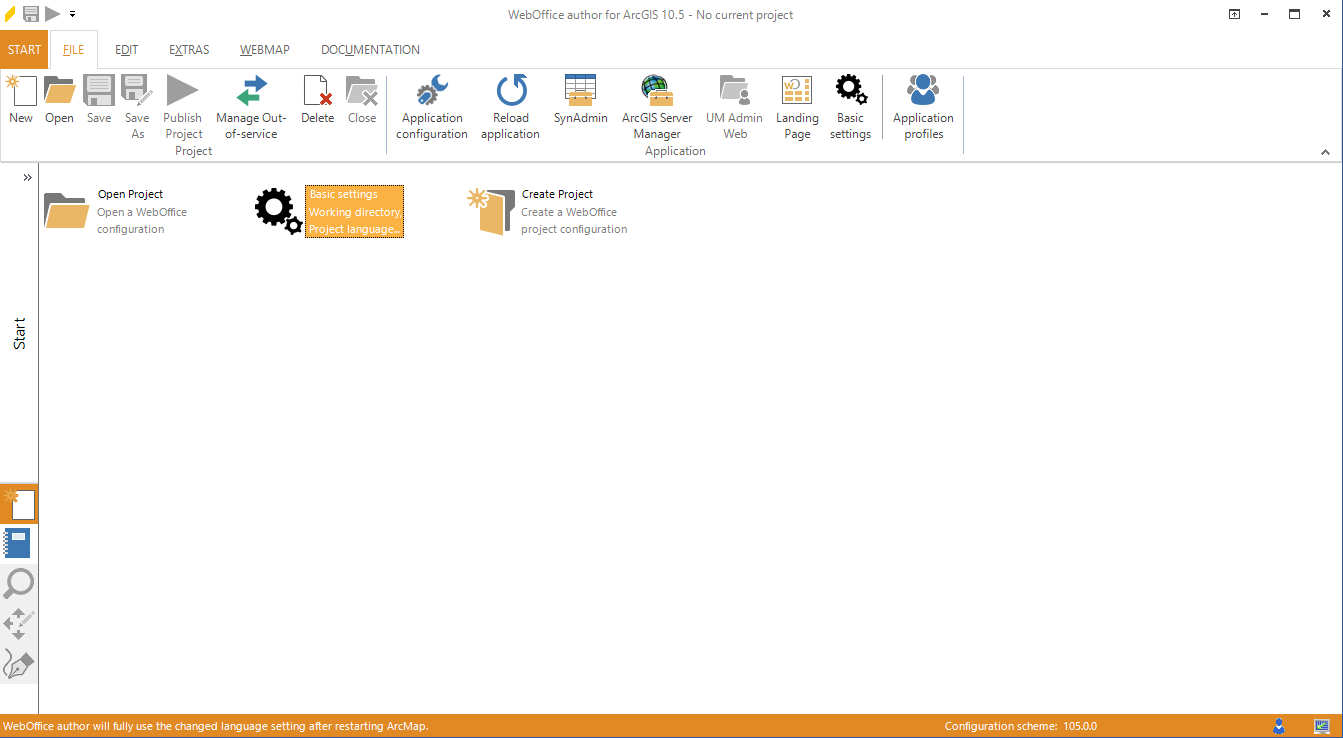The image size is (1343, 738).
Task: Select the search magnifier in the left sidebar
Action: [19, 583]
